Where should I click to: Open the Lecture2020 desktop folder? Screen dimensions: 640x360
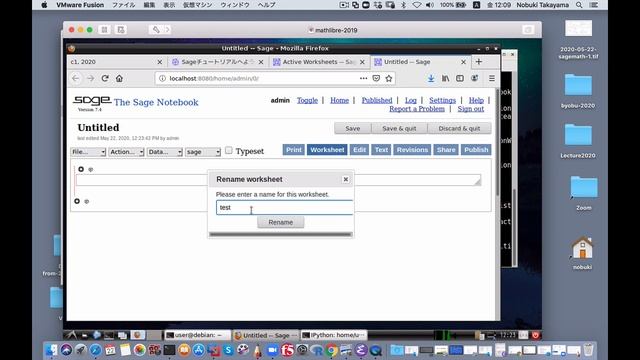[x=578, y=141]
